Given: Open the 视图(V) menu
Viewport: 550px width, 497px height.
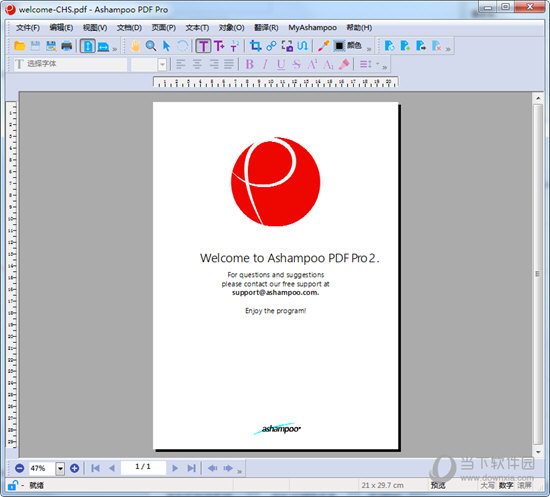Looking at the screenshot, I should [95, 27].
